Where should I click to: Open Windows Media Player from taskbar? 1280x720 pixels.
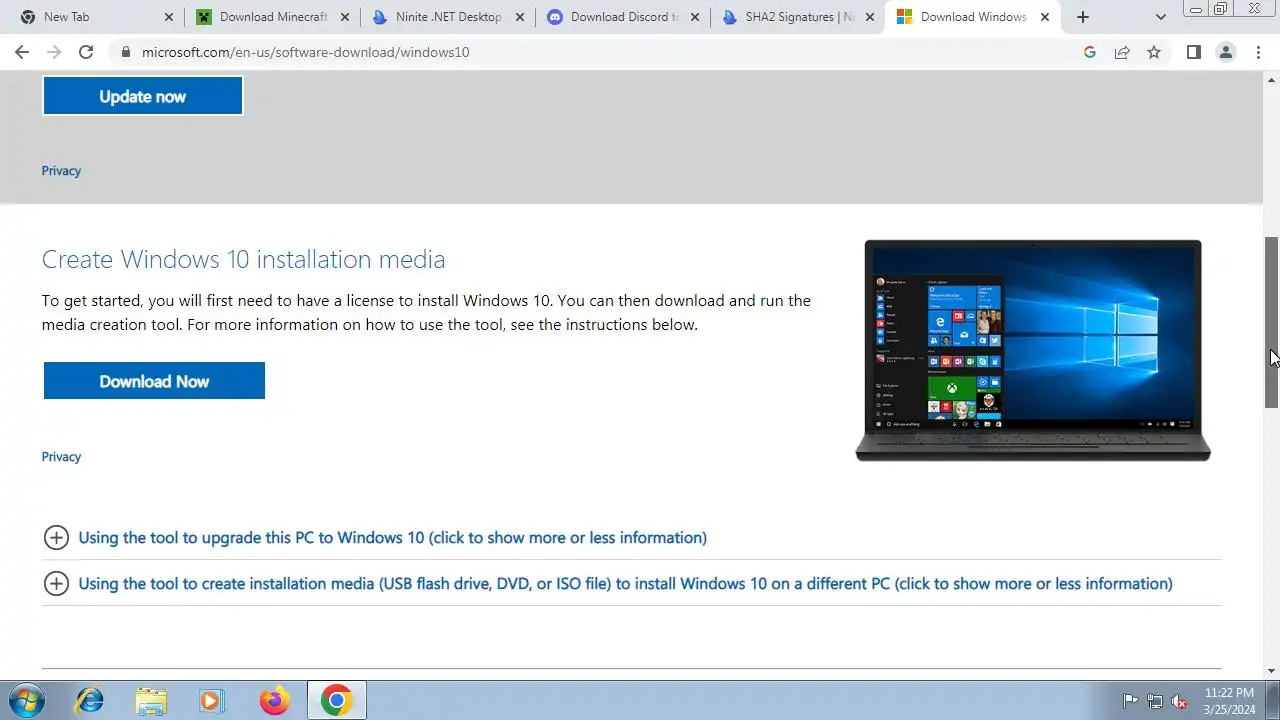click(212, 701)
